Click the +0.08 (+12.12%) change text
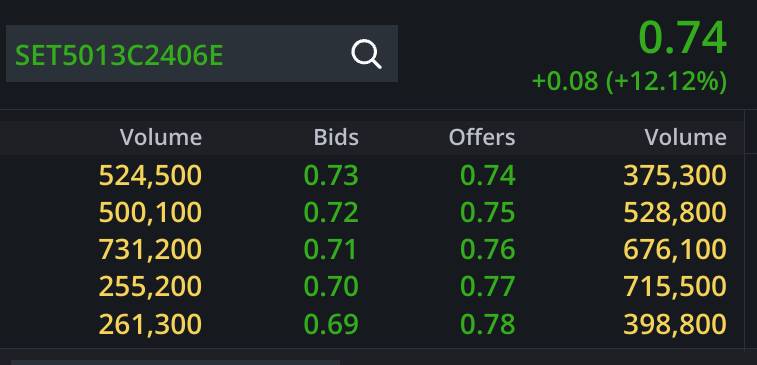Viewport: 757px width, 365px height. coord(629,81)
